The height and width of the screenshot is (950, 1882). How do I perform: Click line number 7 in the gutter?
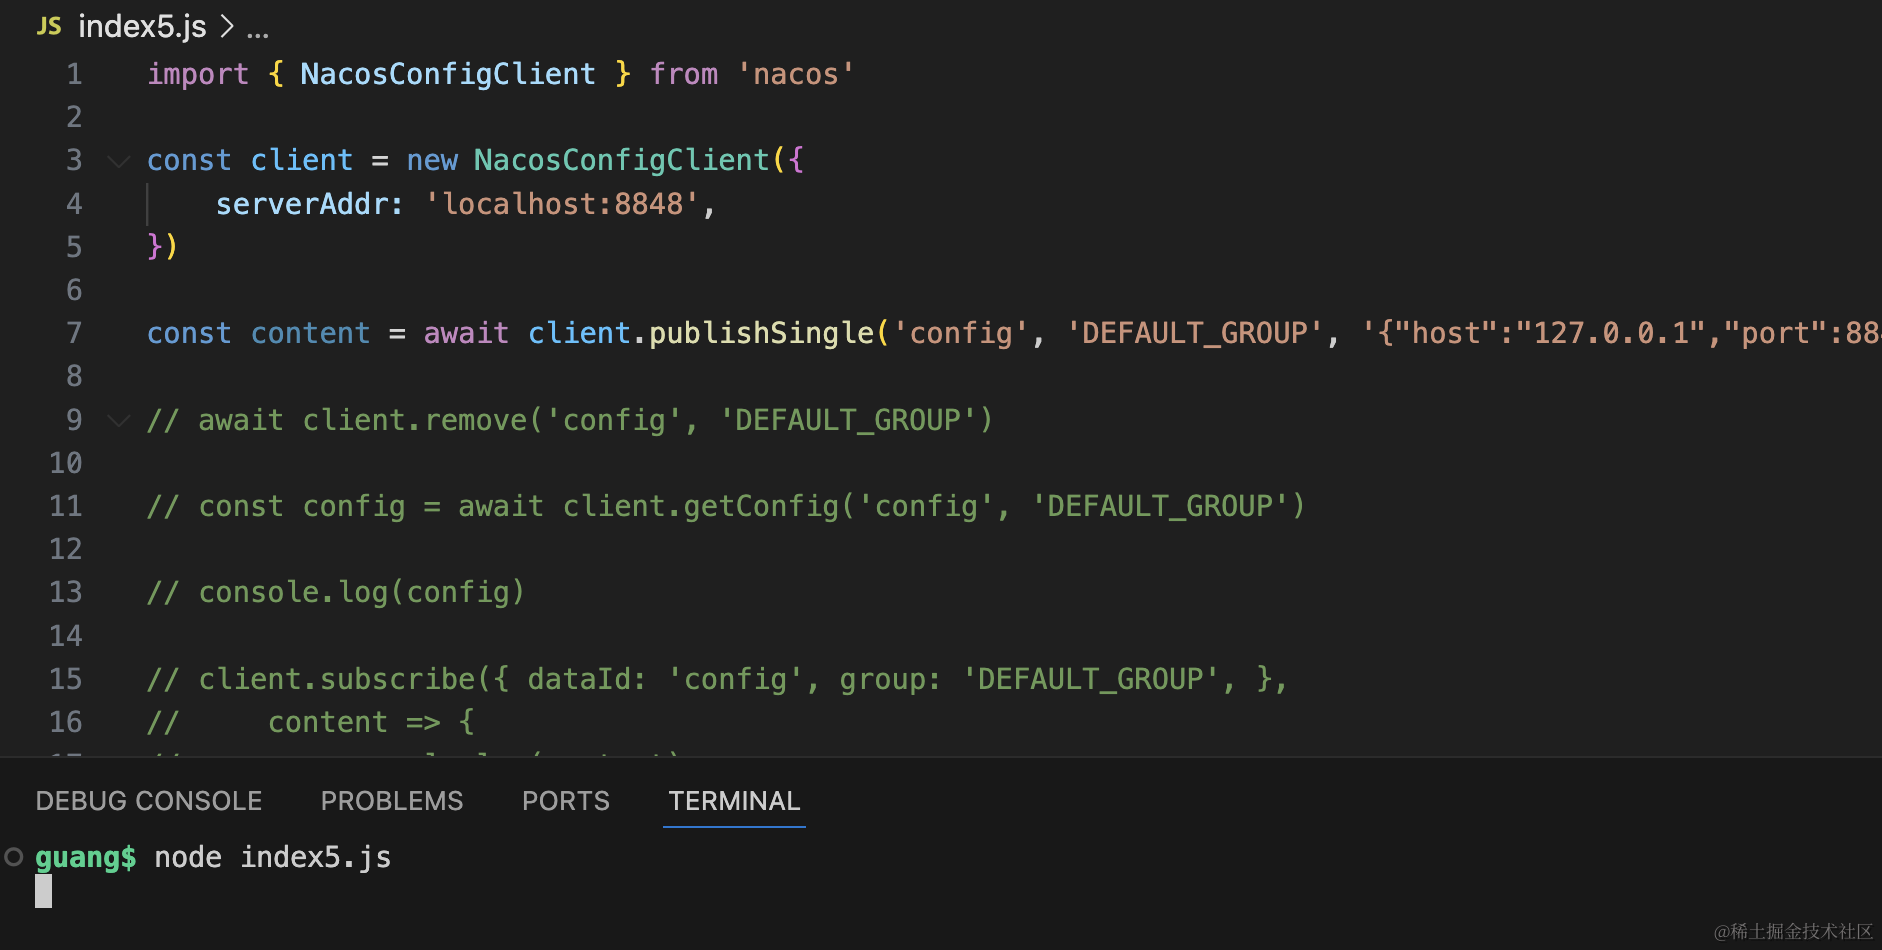point(74,333)
